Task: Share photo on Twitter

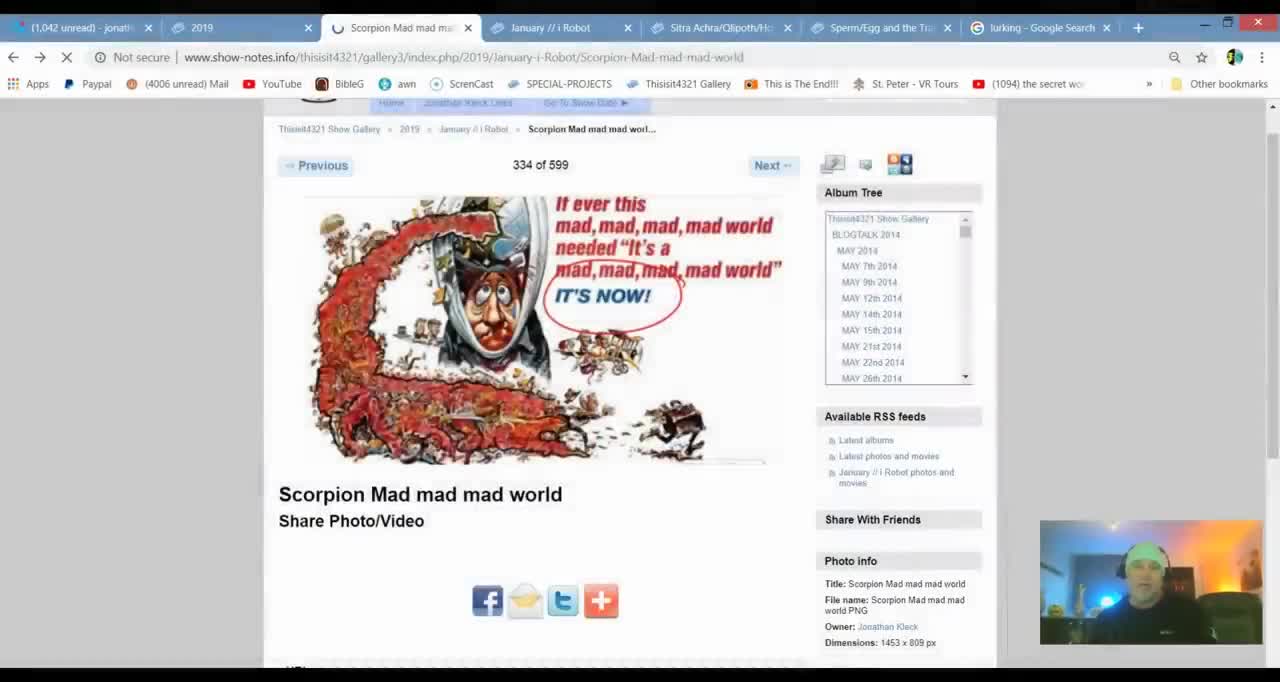Action: tap(563, 601)
